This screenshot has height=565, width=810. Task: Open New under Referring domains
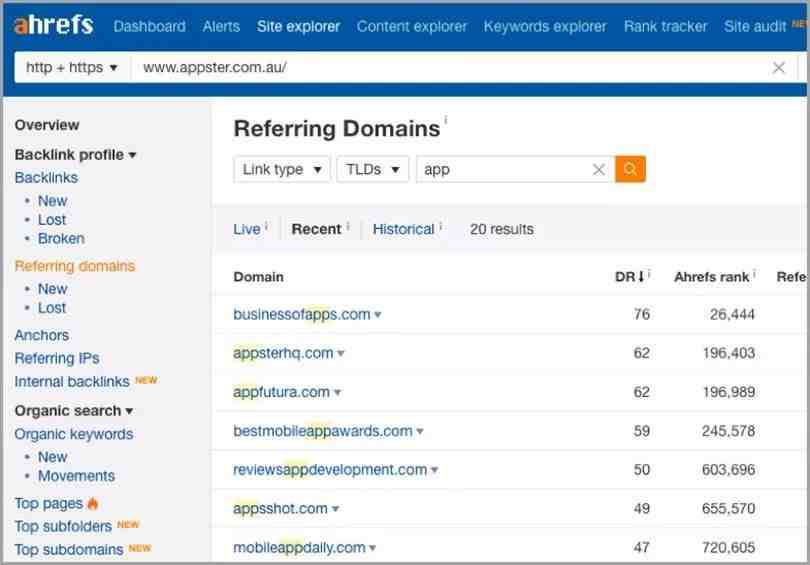(x=52, y=289)
